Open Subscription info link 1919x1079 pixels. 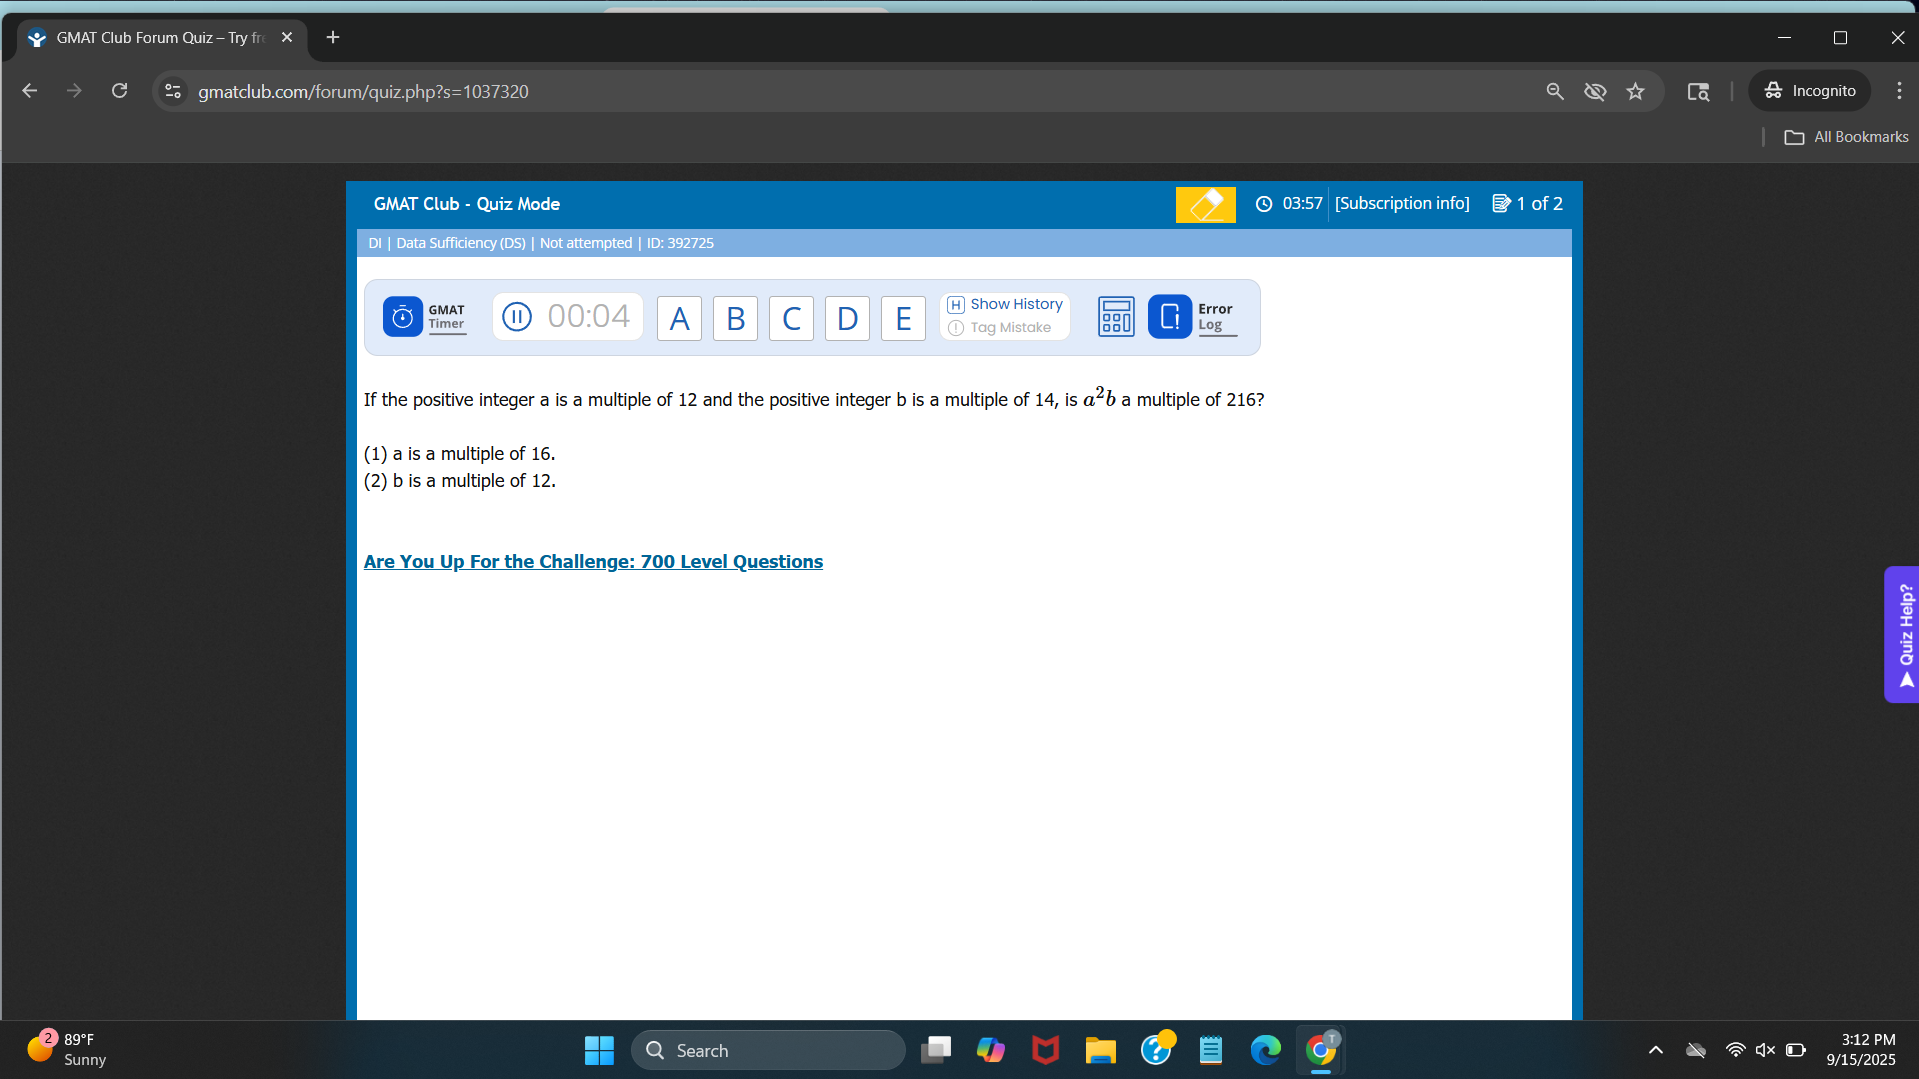[x=1402, y=204]
